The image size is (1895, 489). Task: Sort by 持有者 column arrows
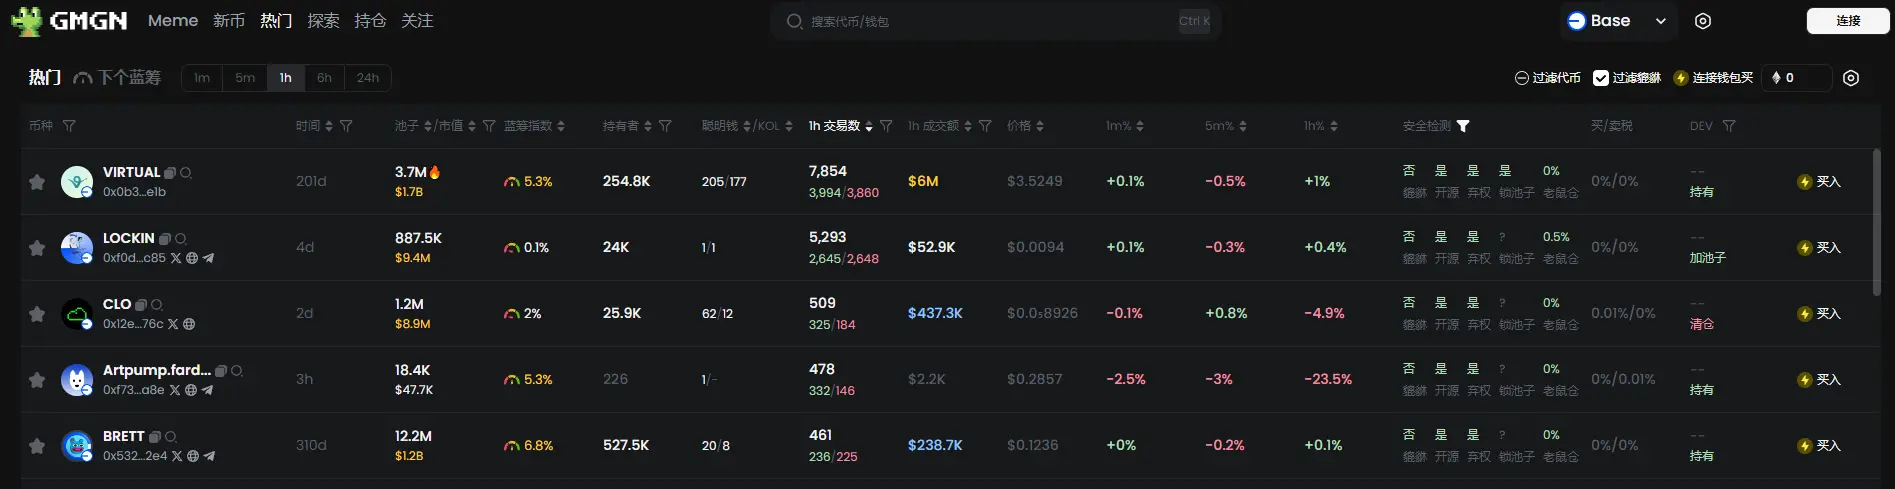(648, 126)
